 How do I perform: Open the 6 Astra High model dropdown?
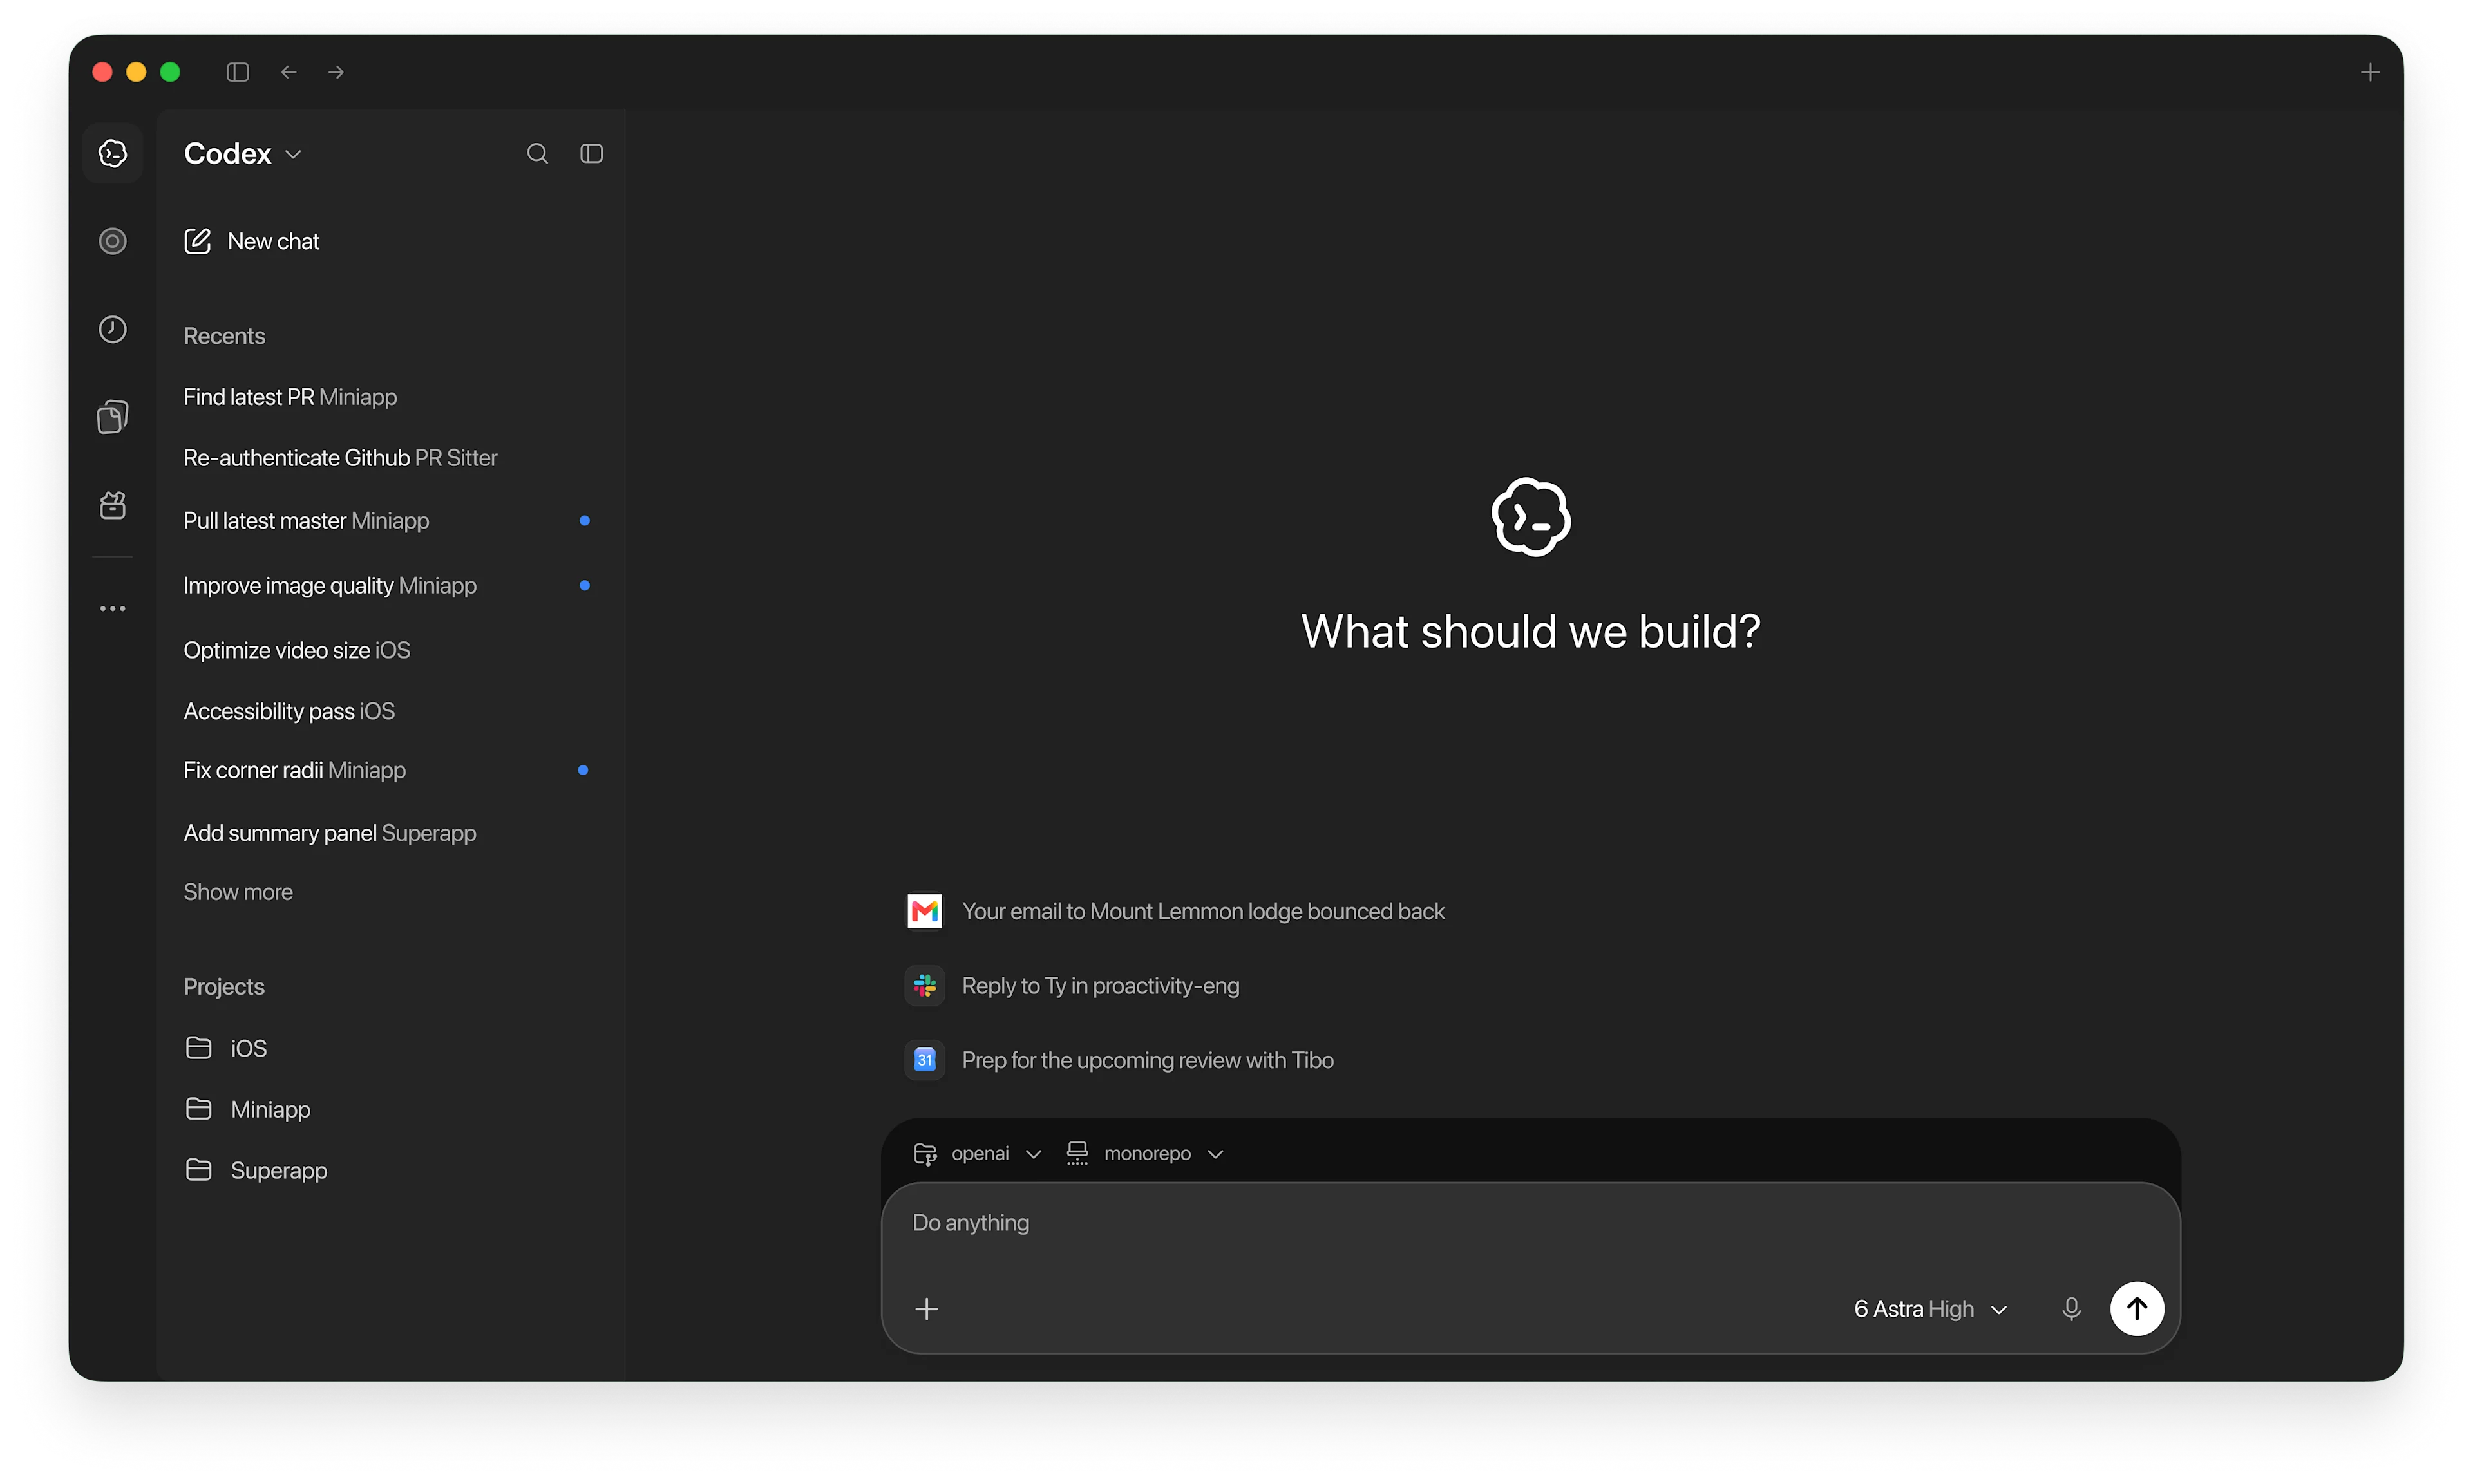point(1930,1309)
